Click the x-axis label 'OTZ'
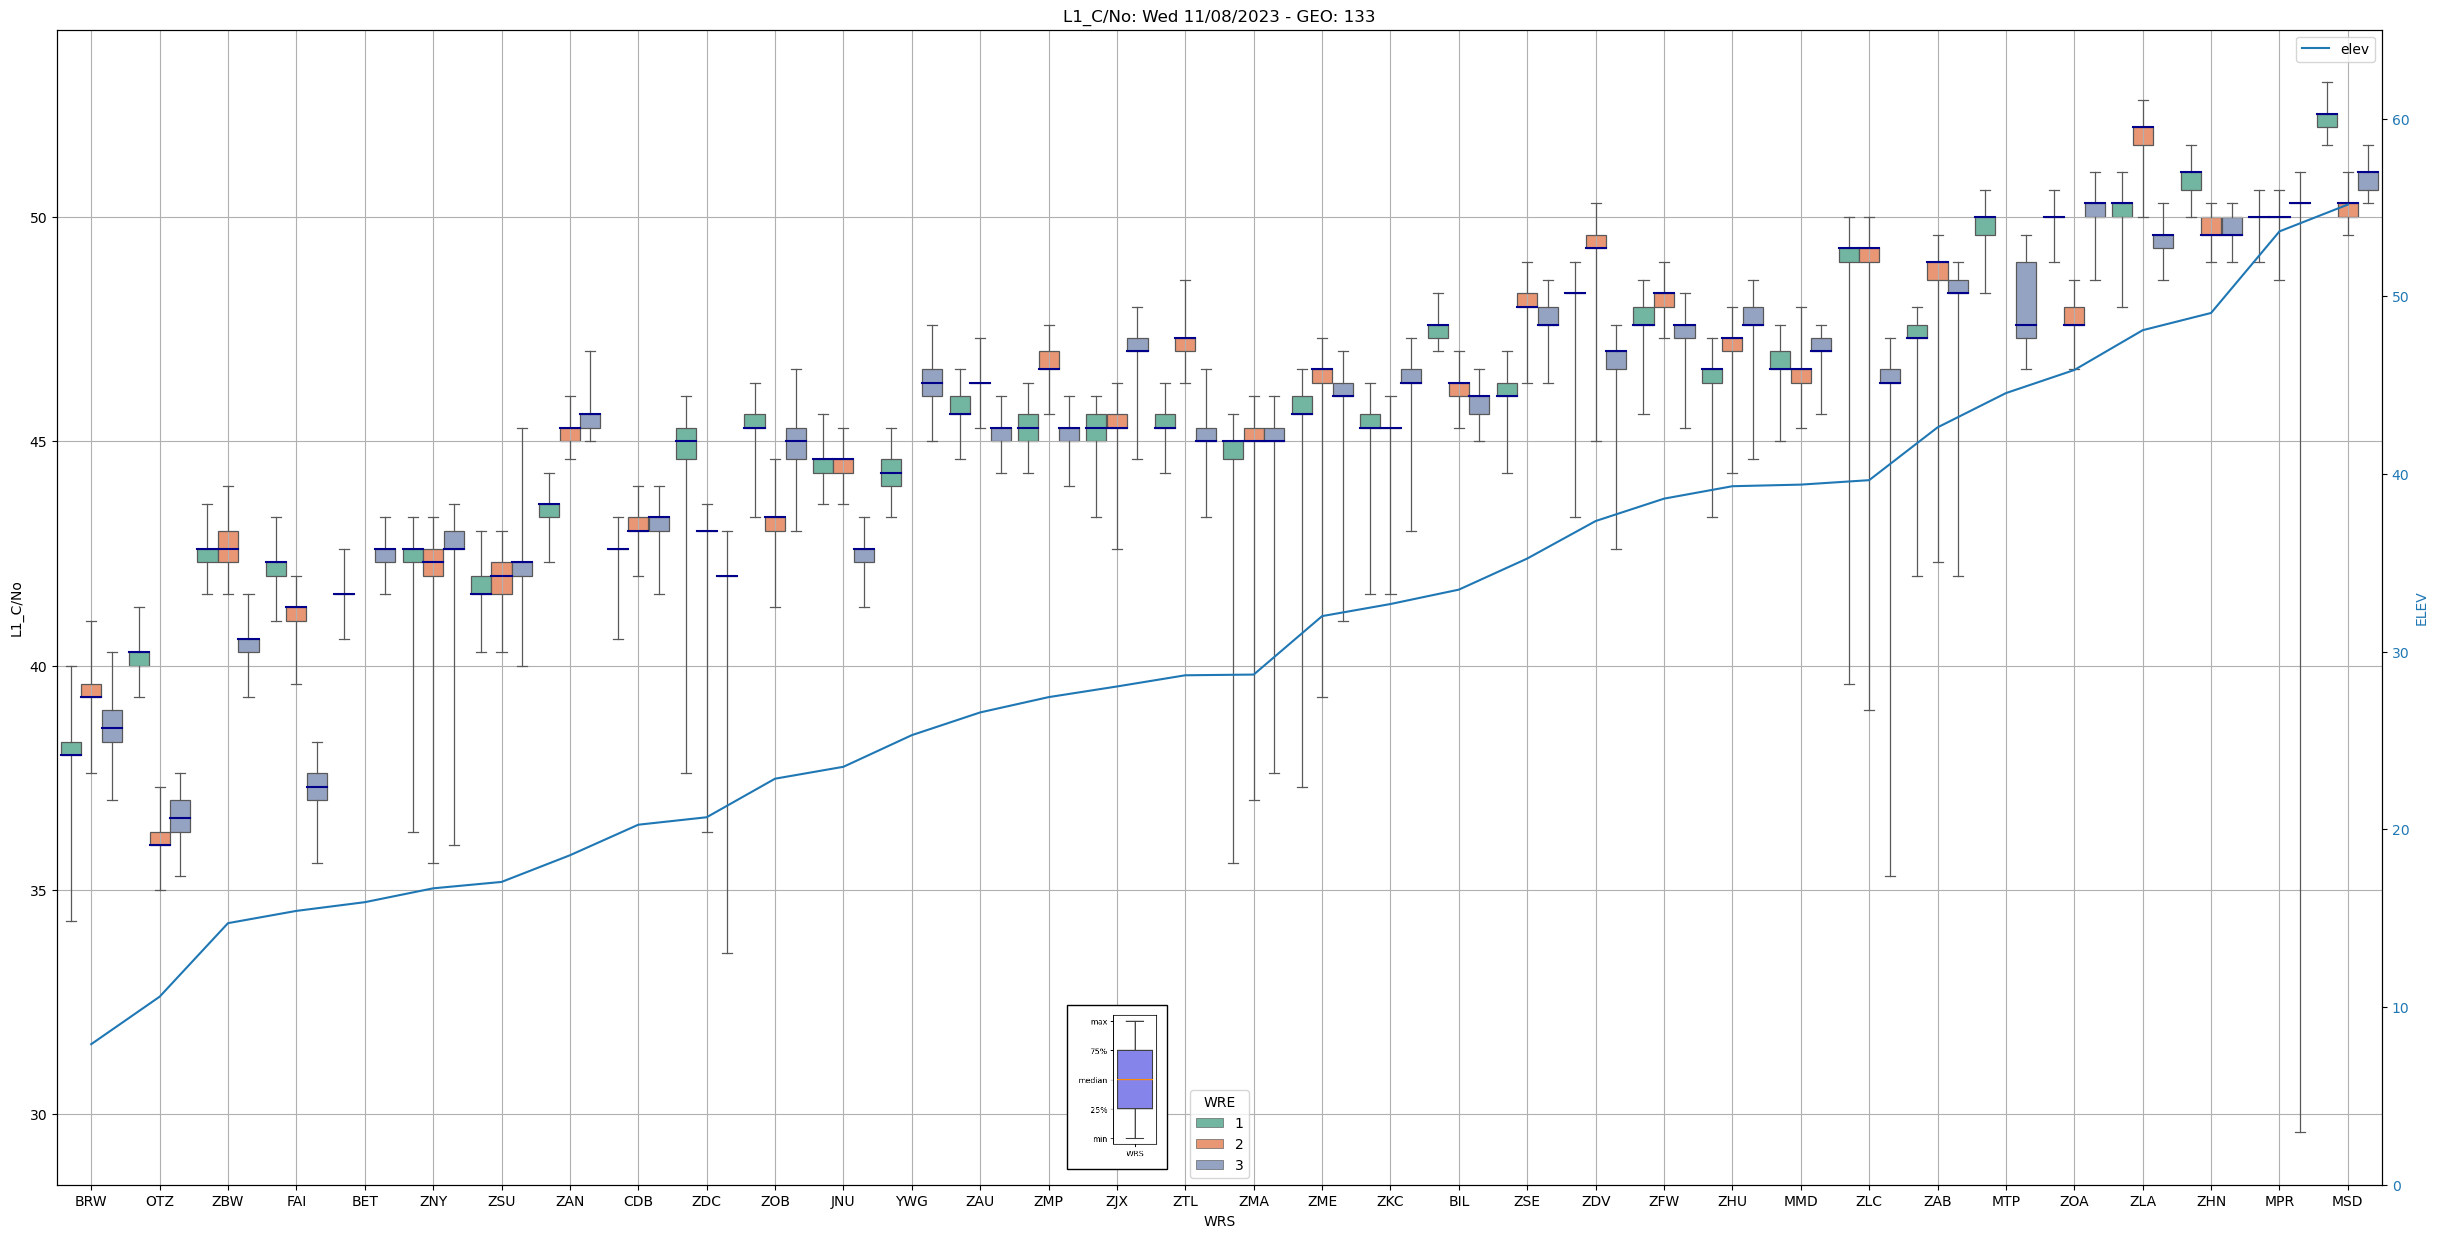Screen dimensions: 2439x1238 (160, 1201)
